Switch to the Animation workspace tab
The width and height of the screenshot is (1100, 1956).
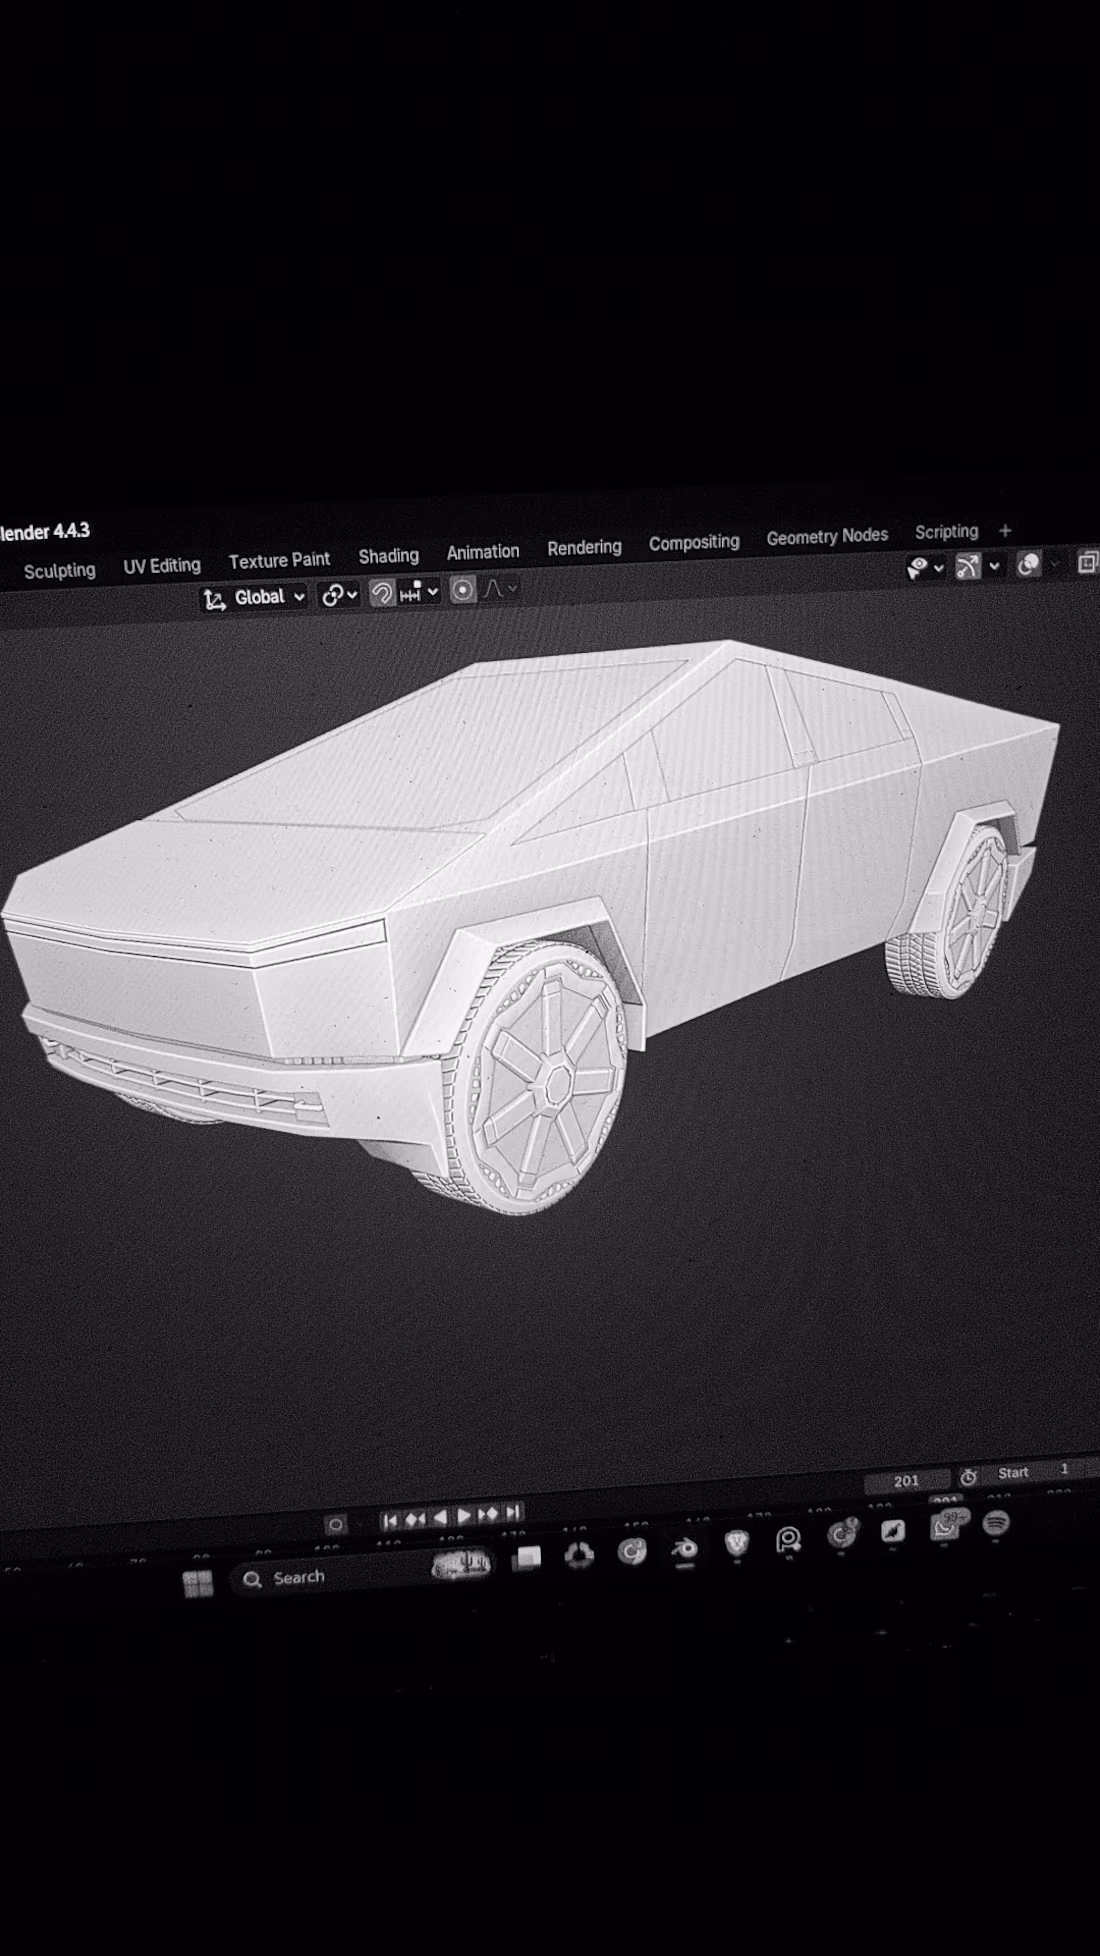point(483,551)
